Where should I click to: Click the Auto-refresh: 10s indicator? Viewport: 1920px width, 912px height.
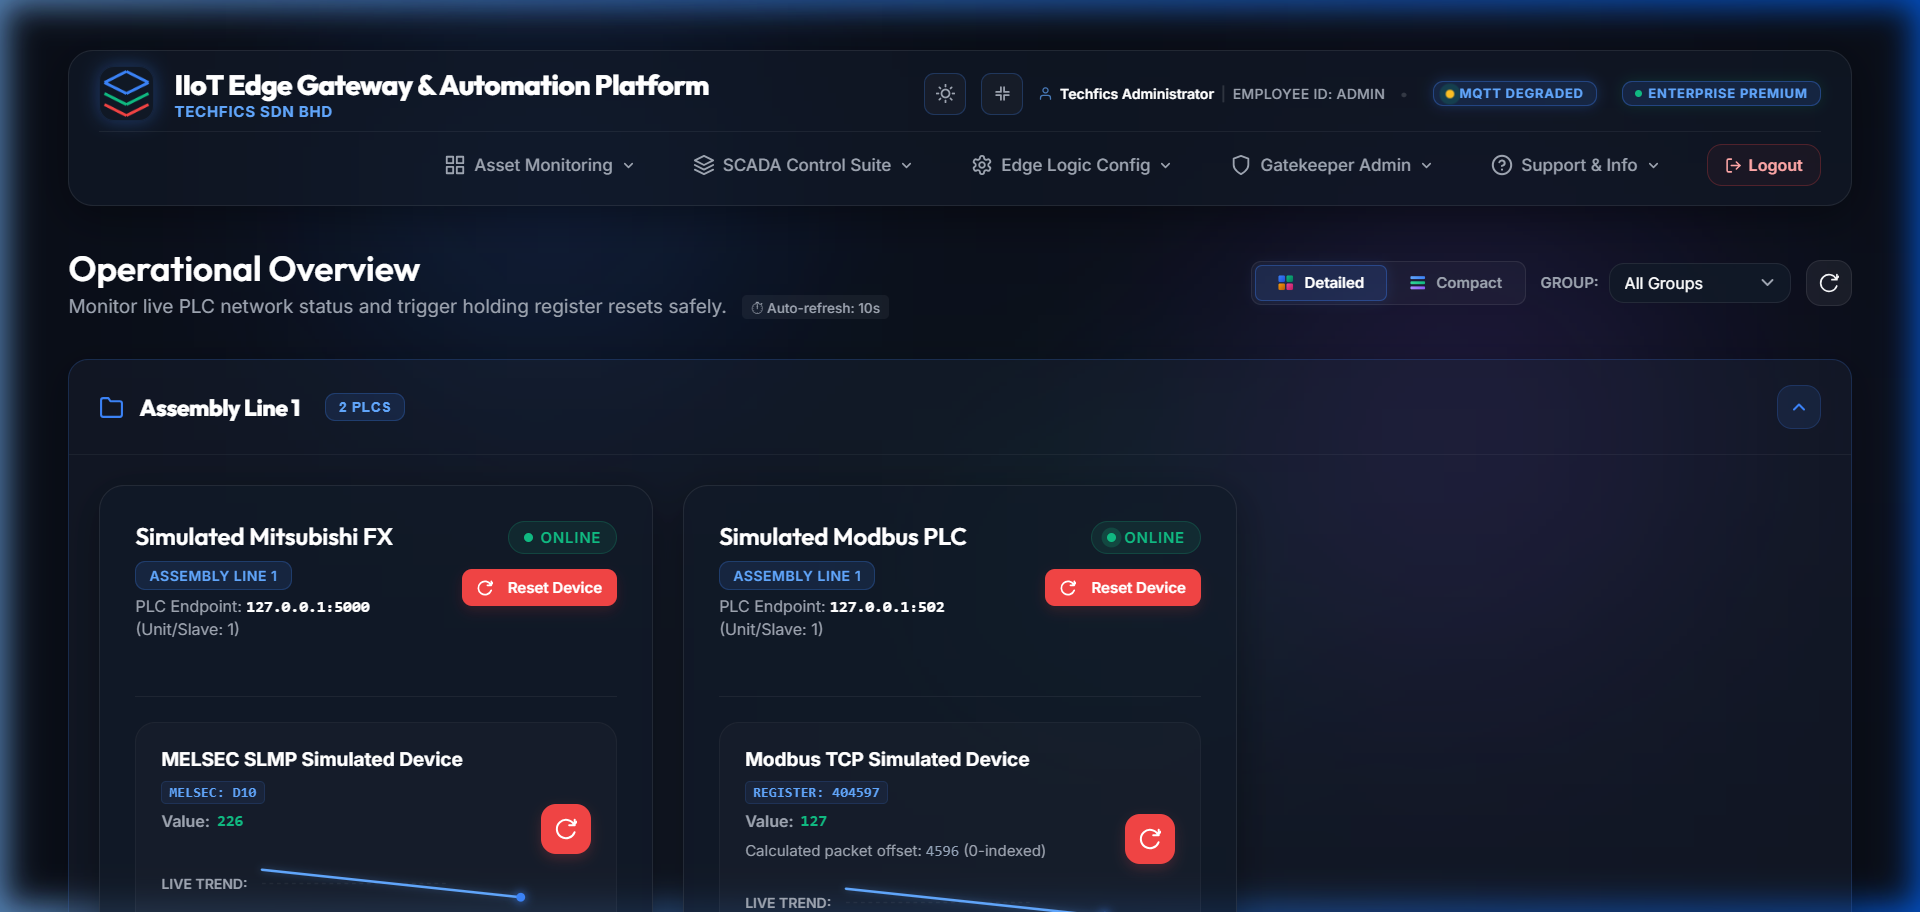point(815,308)
